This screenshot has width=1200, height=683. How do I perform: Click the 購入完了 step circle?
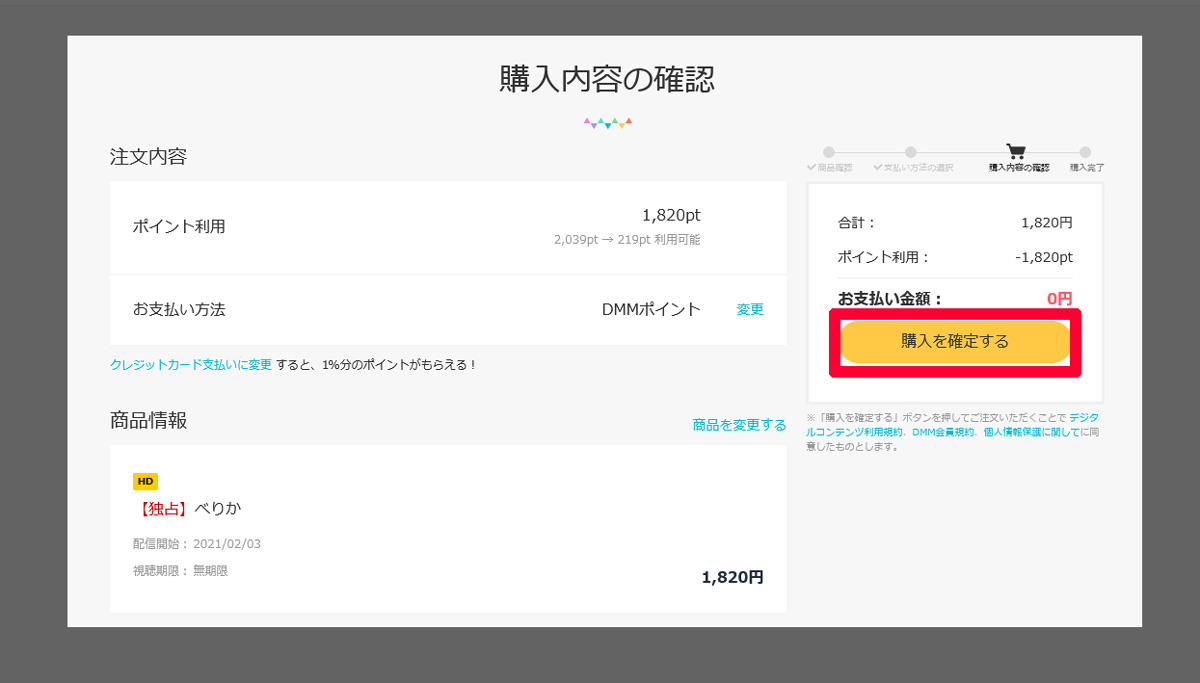[1085, 152]
